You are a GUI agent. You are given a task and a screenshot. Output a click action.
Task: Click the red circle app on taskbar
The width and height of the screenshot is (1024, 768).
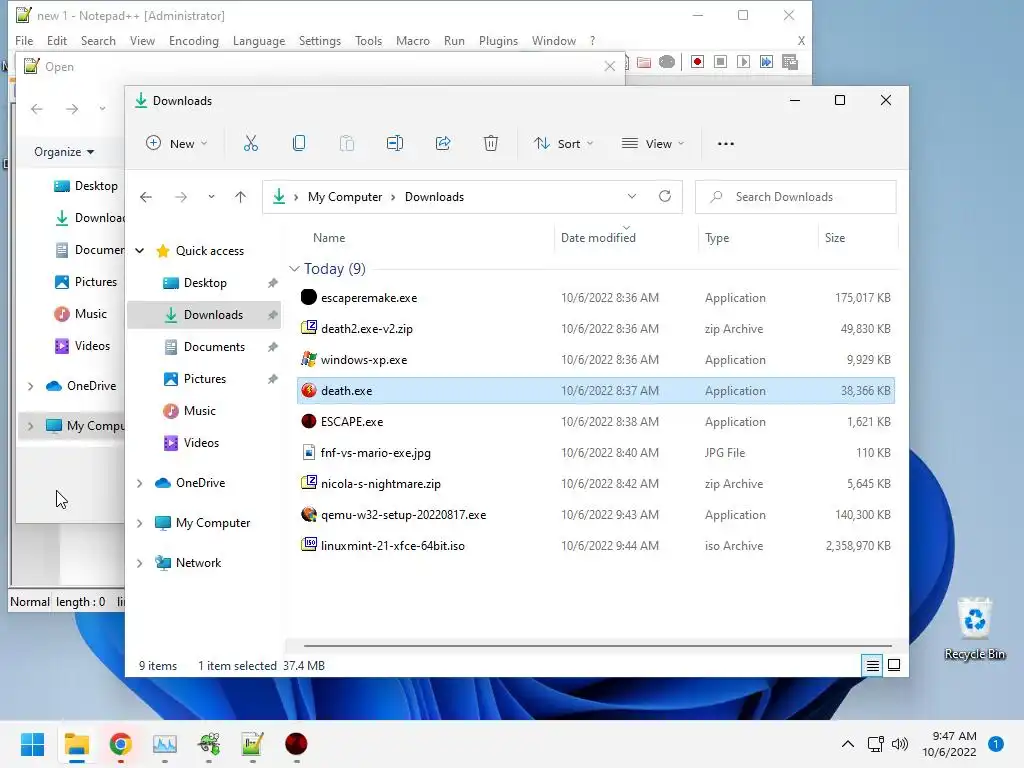pyautogui.click(x=296, y=744)
